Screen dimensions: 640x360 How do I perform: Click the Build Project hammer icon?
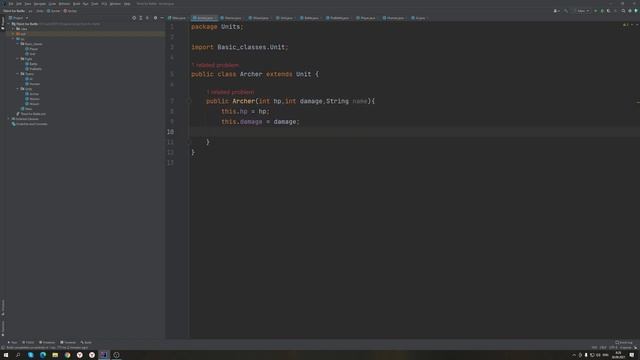[x=566, y=11]
